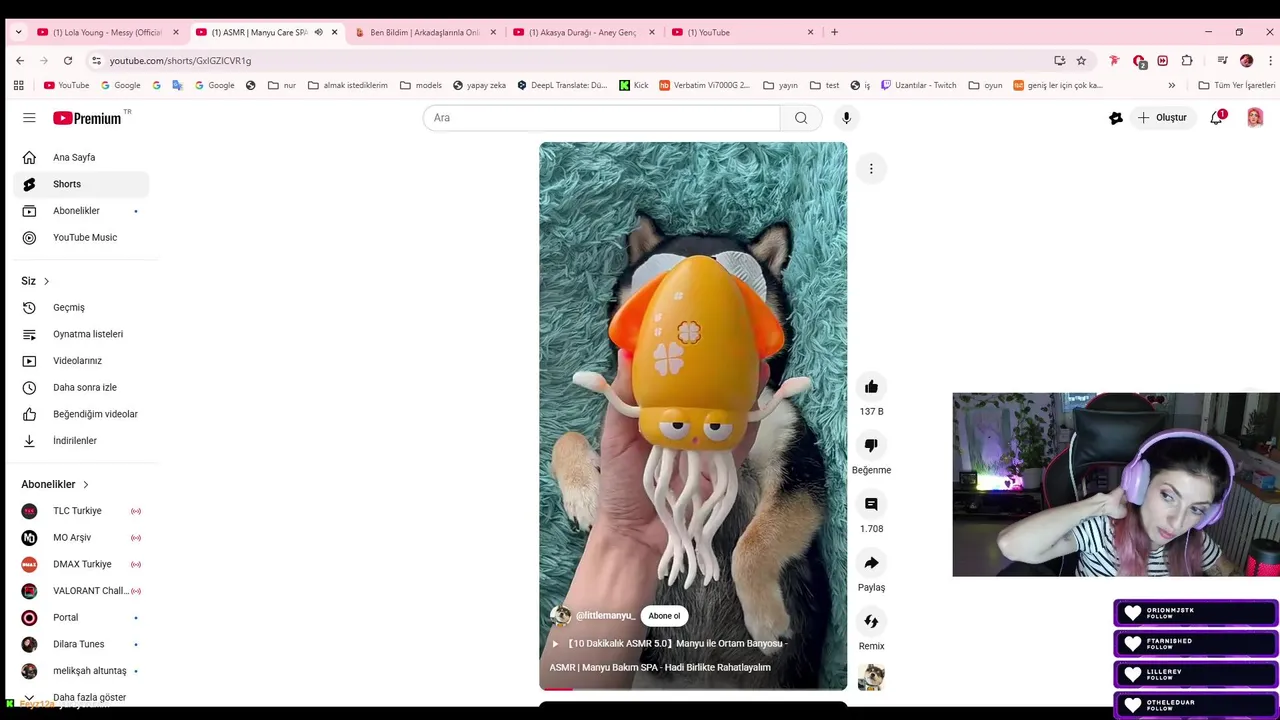This screenshot has width=1280, height=720.
Task: Click the sound thumbnail below Remix
Action: (871, 677)
